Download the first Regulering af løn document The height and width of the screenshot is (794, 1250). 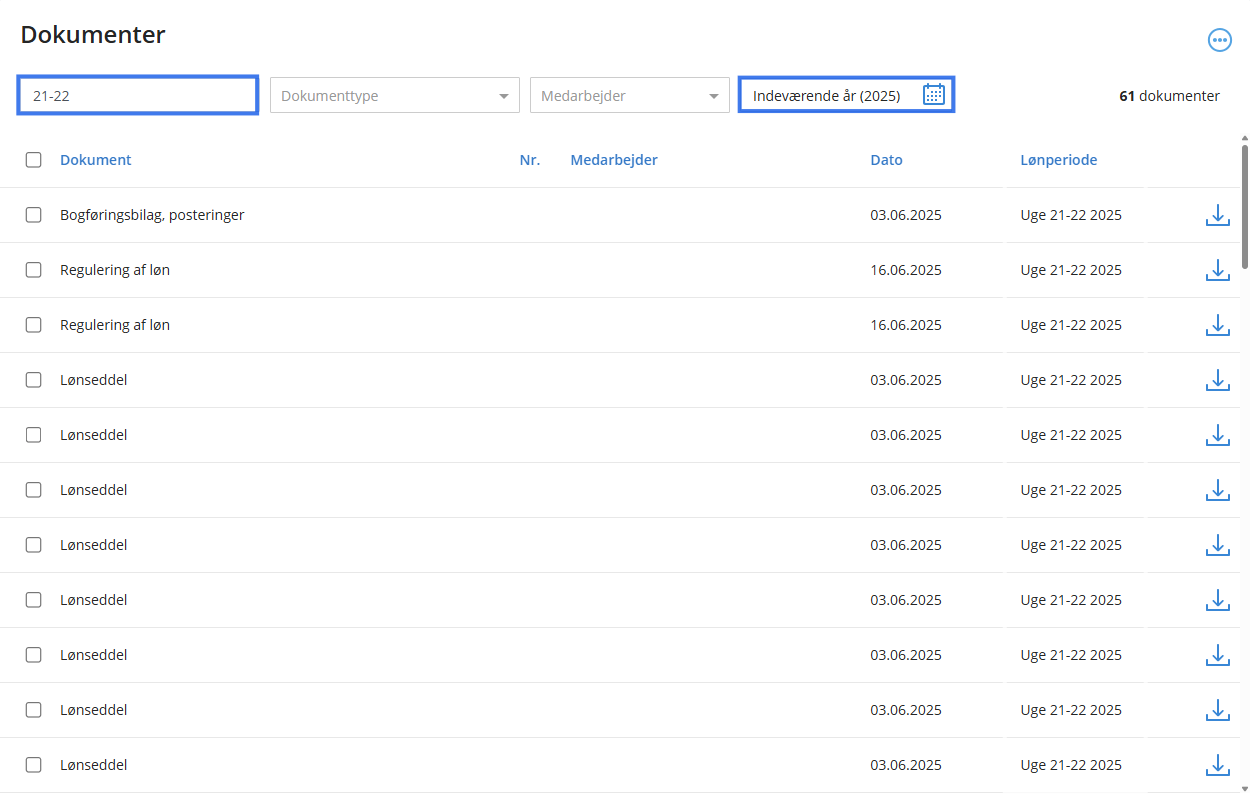(1217, 270)
